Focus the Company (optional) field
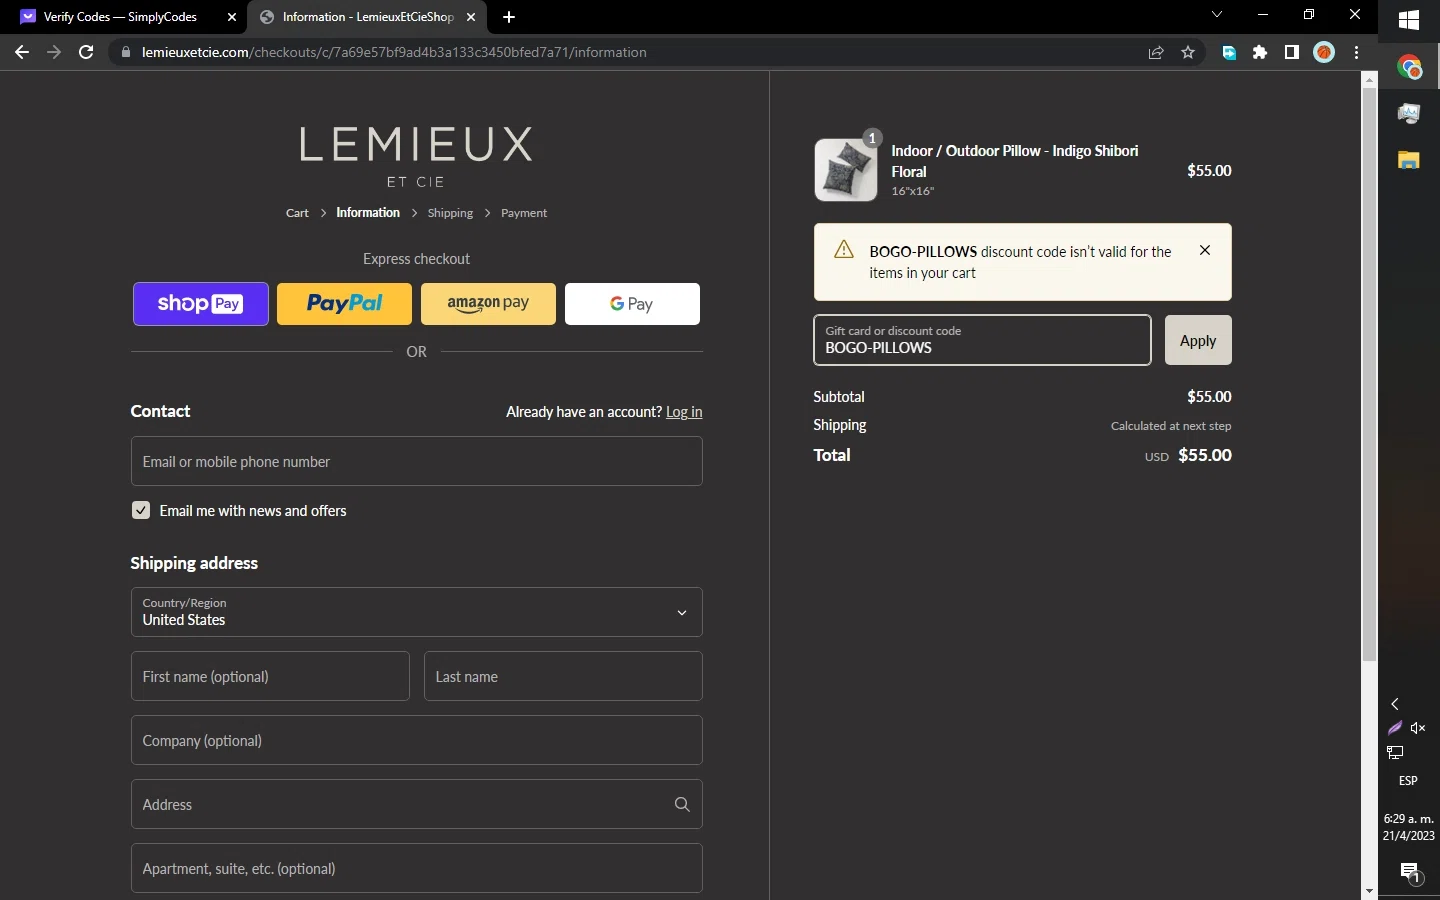The width and height of the screenshot is (1440, 900). point(416,740)
